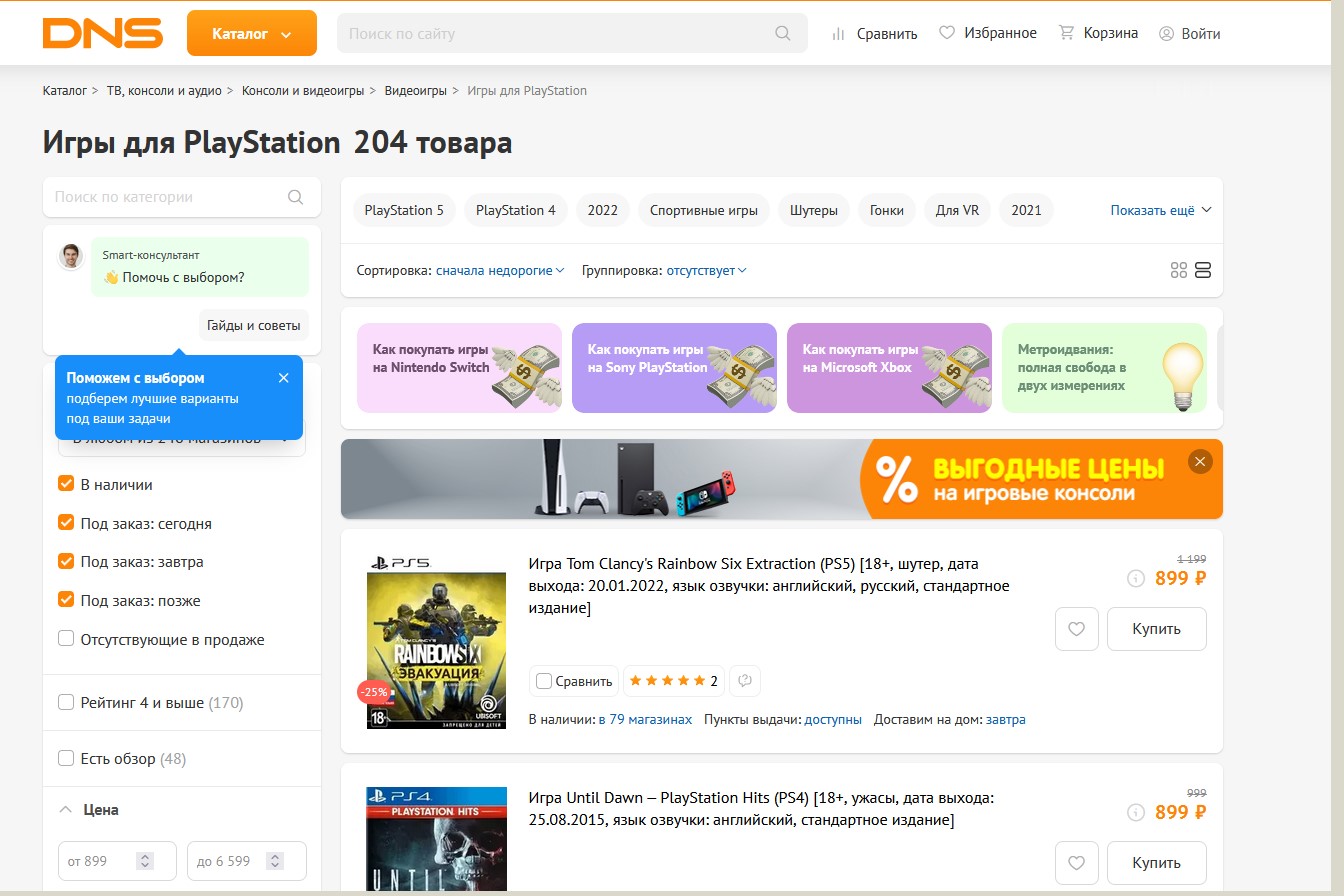The width and height of the screenshot is (1344, 896).
Task: Go to Консоли и видеоигры breadcrumb
Action: pyautogui.click(x=303, y=90)
